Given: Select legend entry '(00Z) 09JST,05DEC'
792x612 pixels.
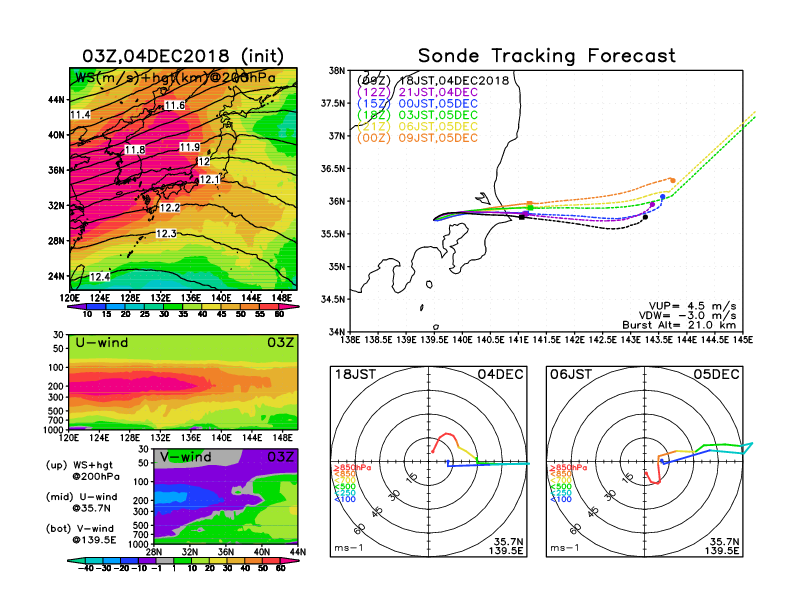Looking at the screenshot, I should coord(417,138).
